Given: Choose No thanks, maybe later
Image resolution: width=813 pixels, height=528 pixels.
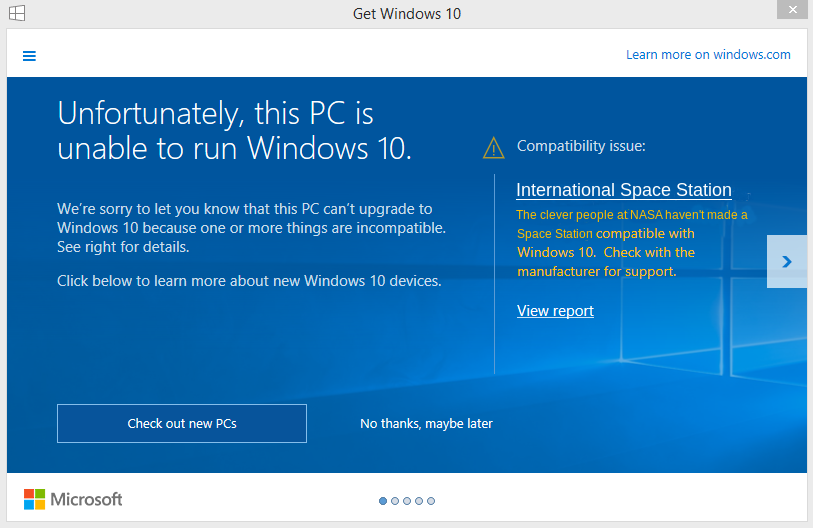Looking at the screenshot, I should pos(426,424).
